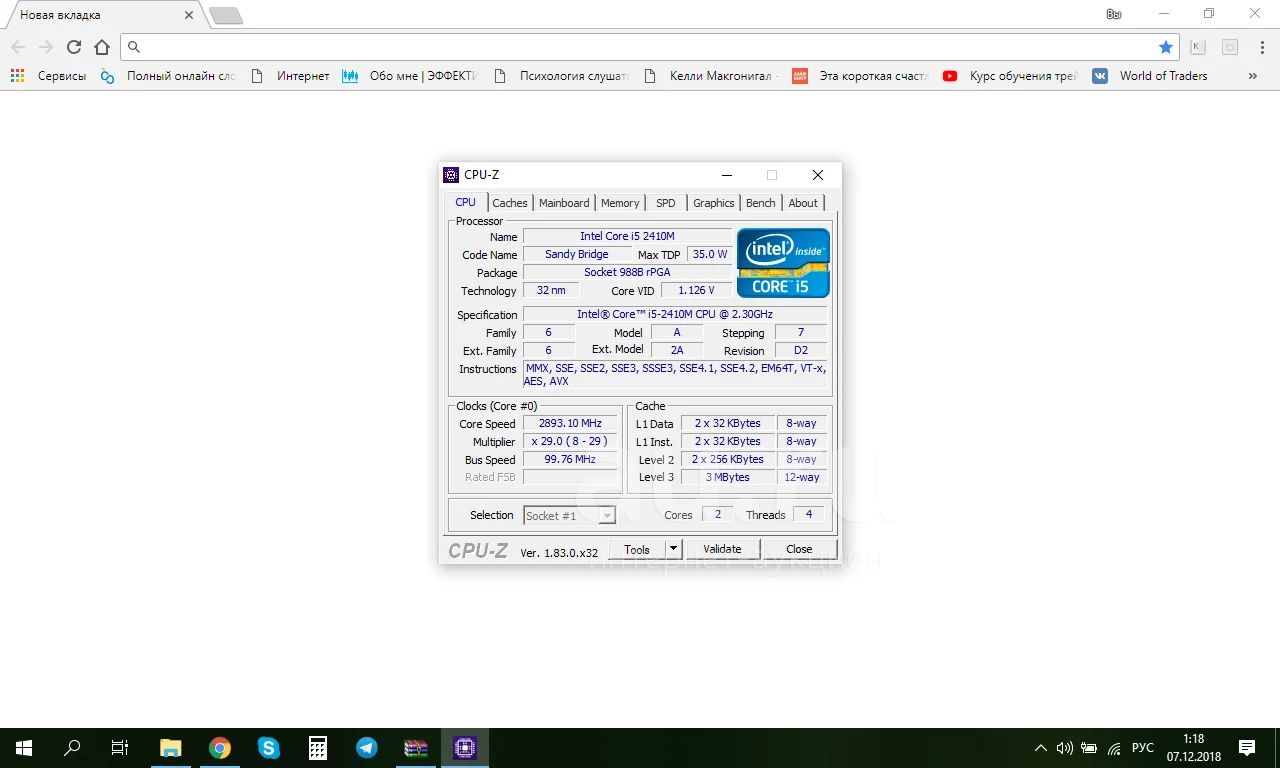Image resolution: width=1280 pixels, height=768 pixels.
Task: Open the notification center icon
Action: 1247,748
